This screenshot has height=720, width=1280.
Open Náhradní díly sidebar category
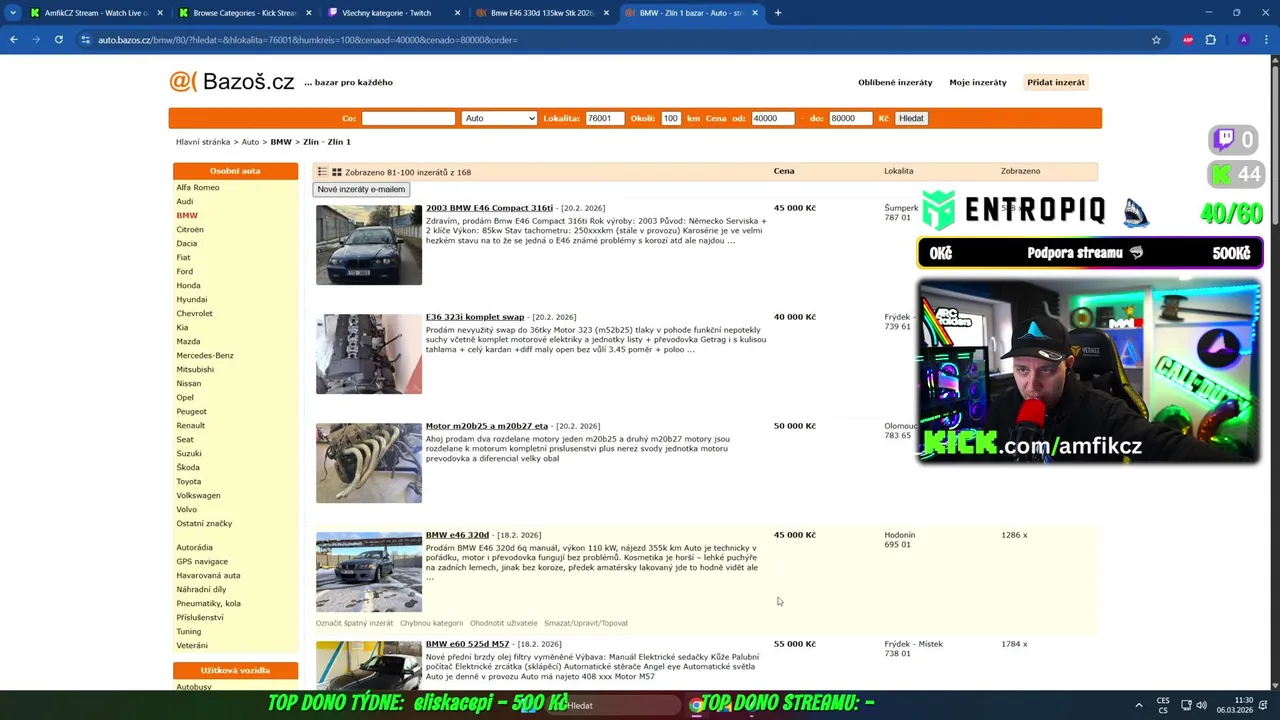coord(201,589)
